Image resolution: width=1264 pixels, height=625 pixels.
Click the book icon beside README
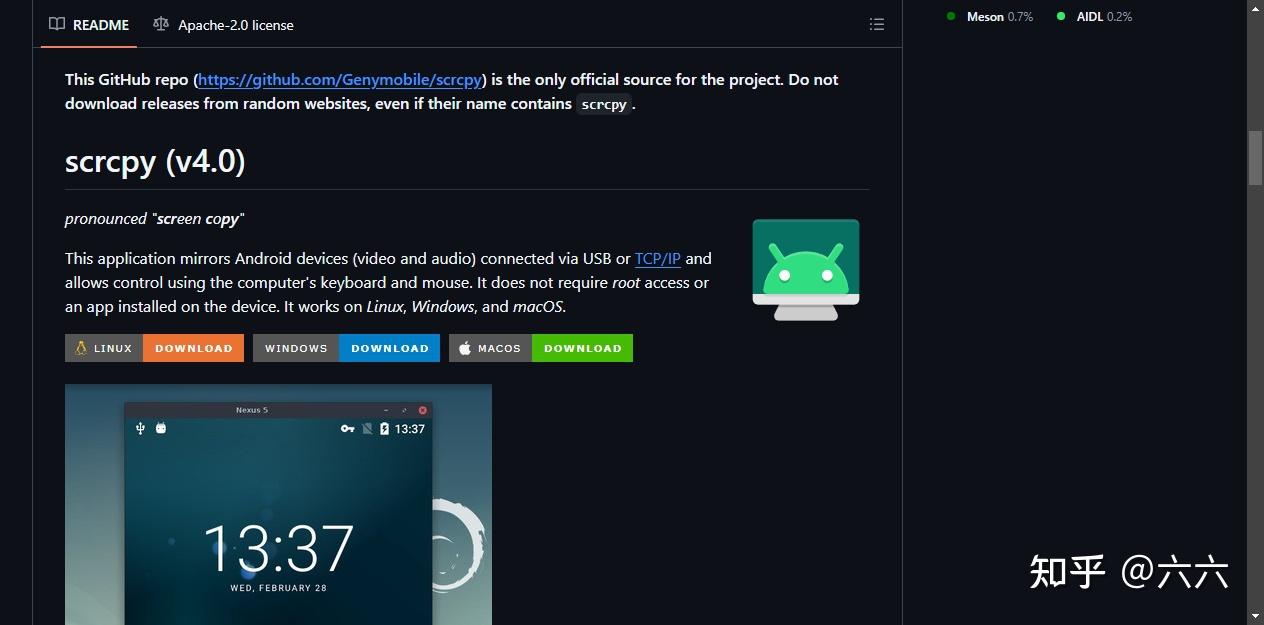[x=57, y=24]
